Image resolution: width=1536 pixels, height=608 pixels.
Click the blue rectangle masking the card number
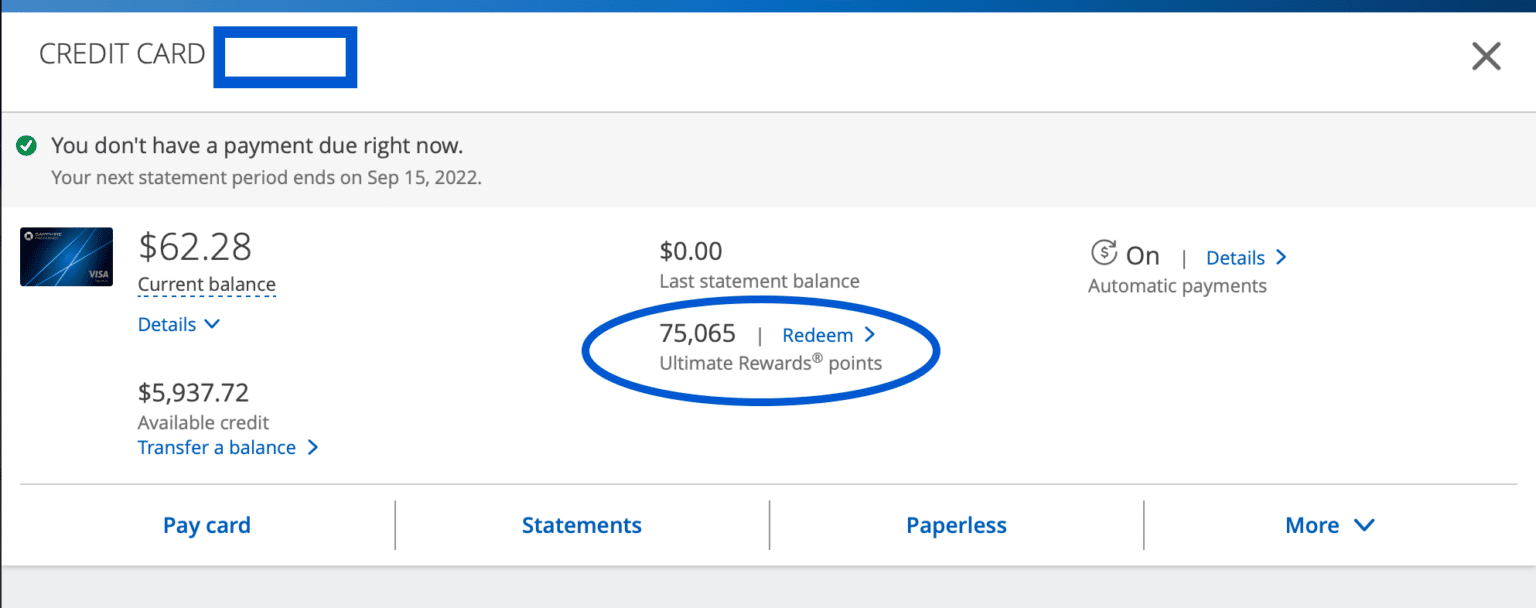coord(284,57)
